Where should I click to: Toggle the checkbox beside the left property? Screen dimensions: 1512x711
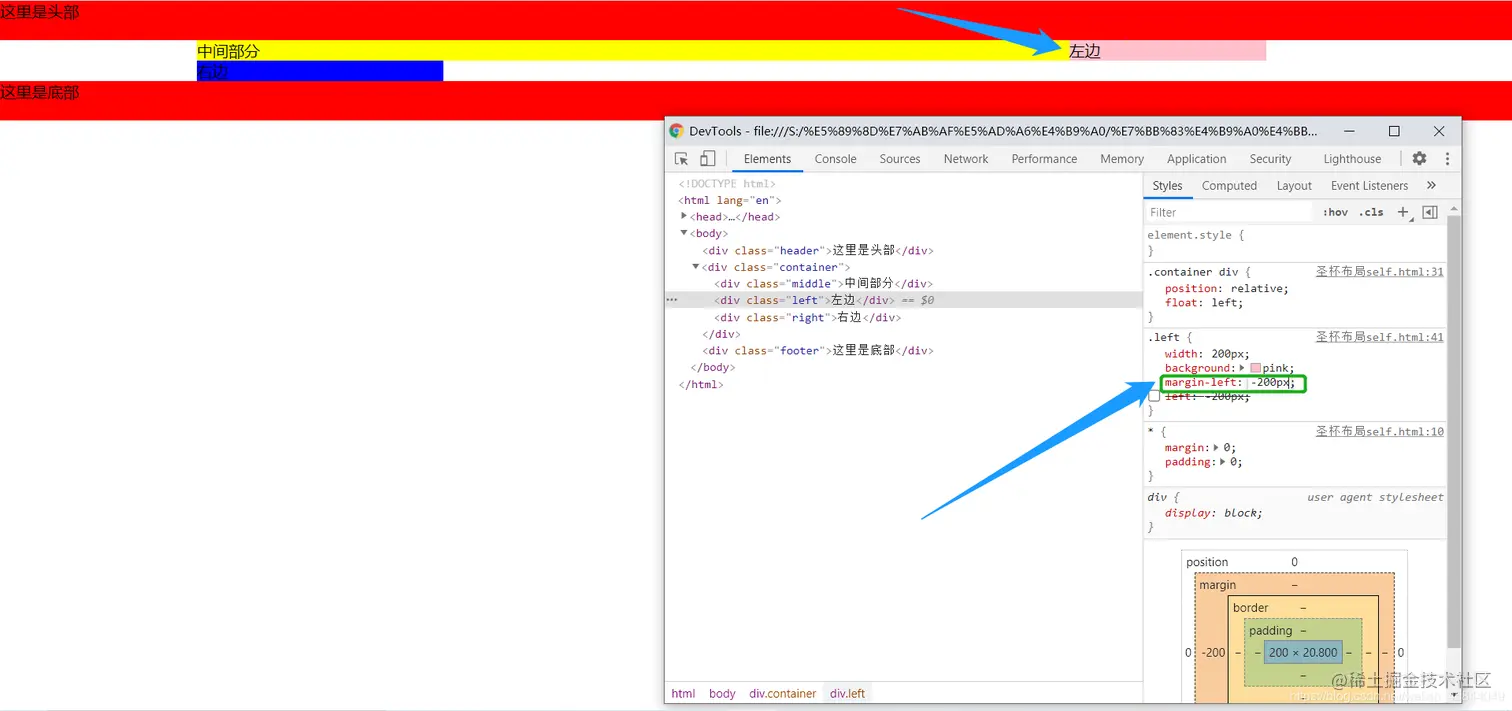click(1154, 396)
